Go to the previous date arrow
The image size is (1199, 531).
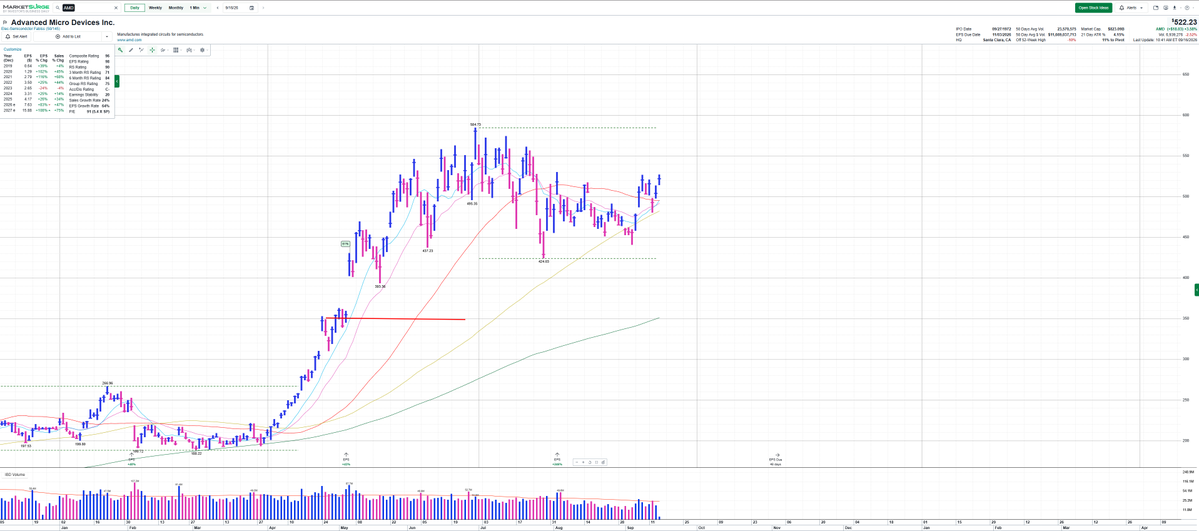click(218, 8)
